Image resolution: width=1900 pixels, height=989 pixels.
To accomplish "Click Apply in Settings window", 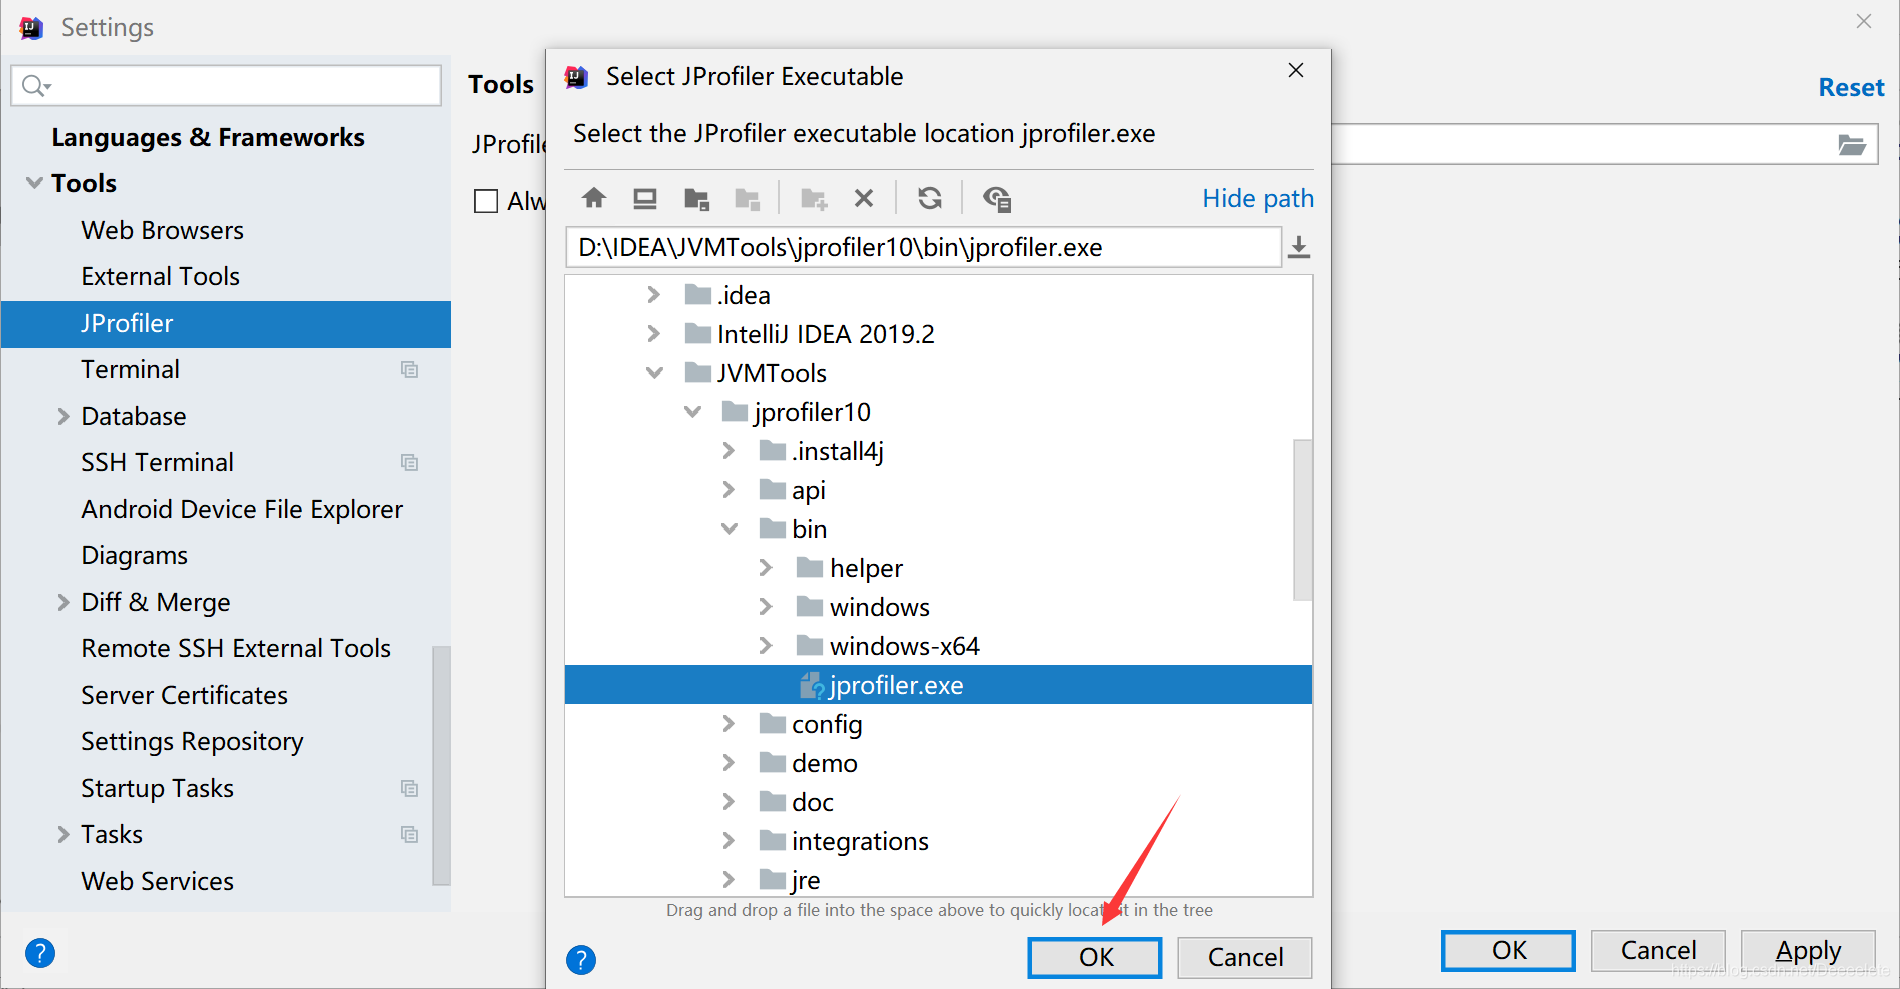I will coord(1808,950).
